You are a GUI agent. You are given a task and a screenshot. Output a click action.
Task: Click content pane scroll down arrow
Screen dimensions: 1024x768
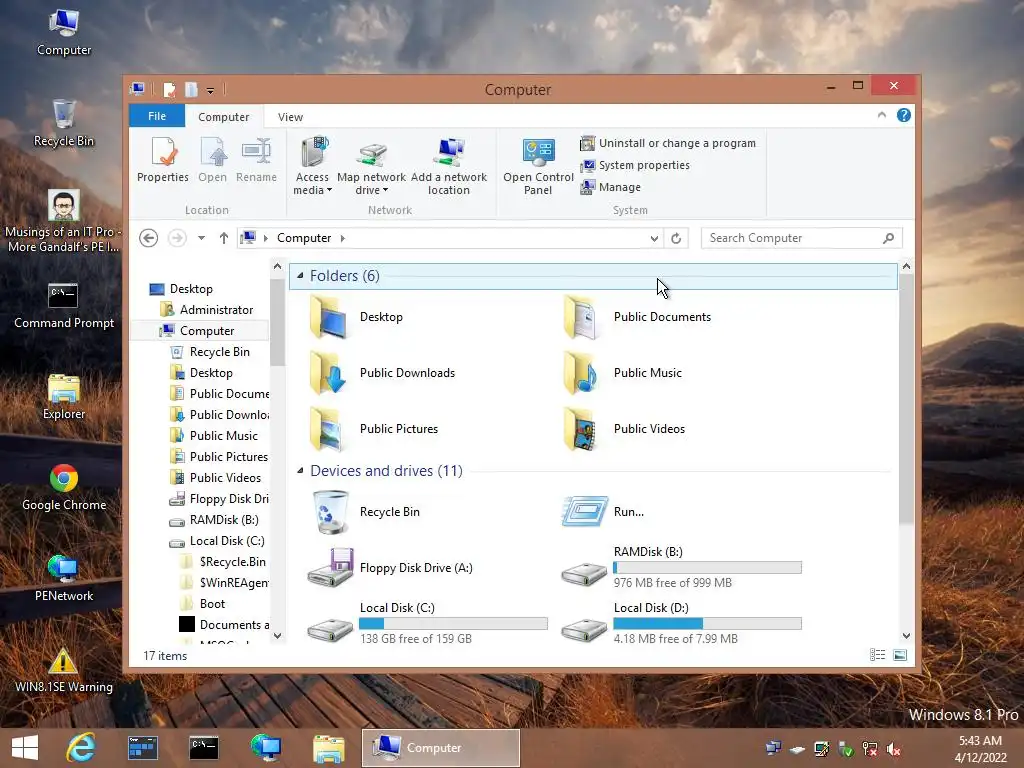click(x=906, y=635)
